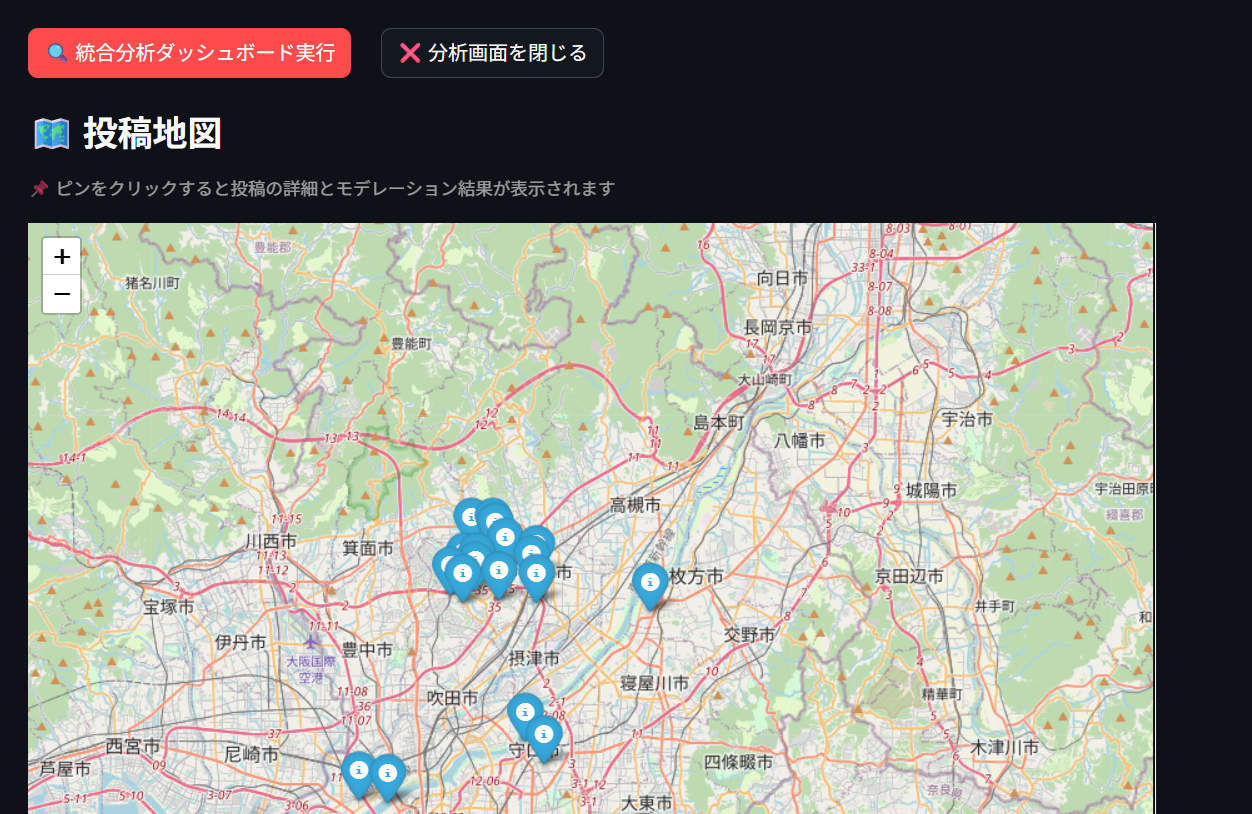The image size is (1252, 814).
Task: Click the 高槻市 label on the map
Action: (635, 506)
